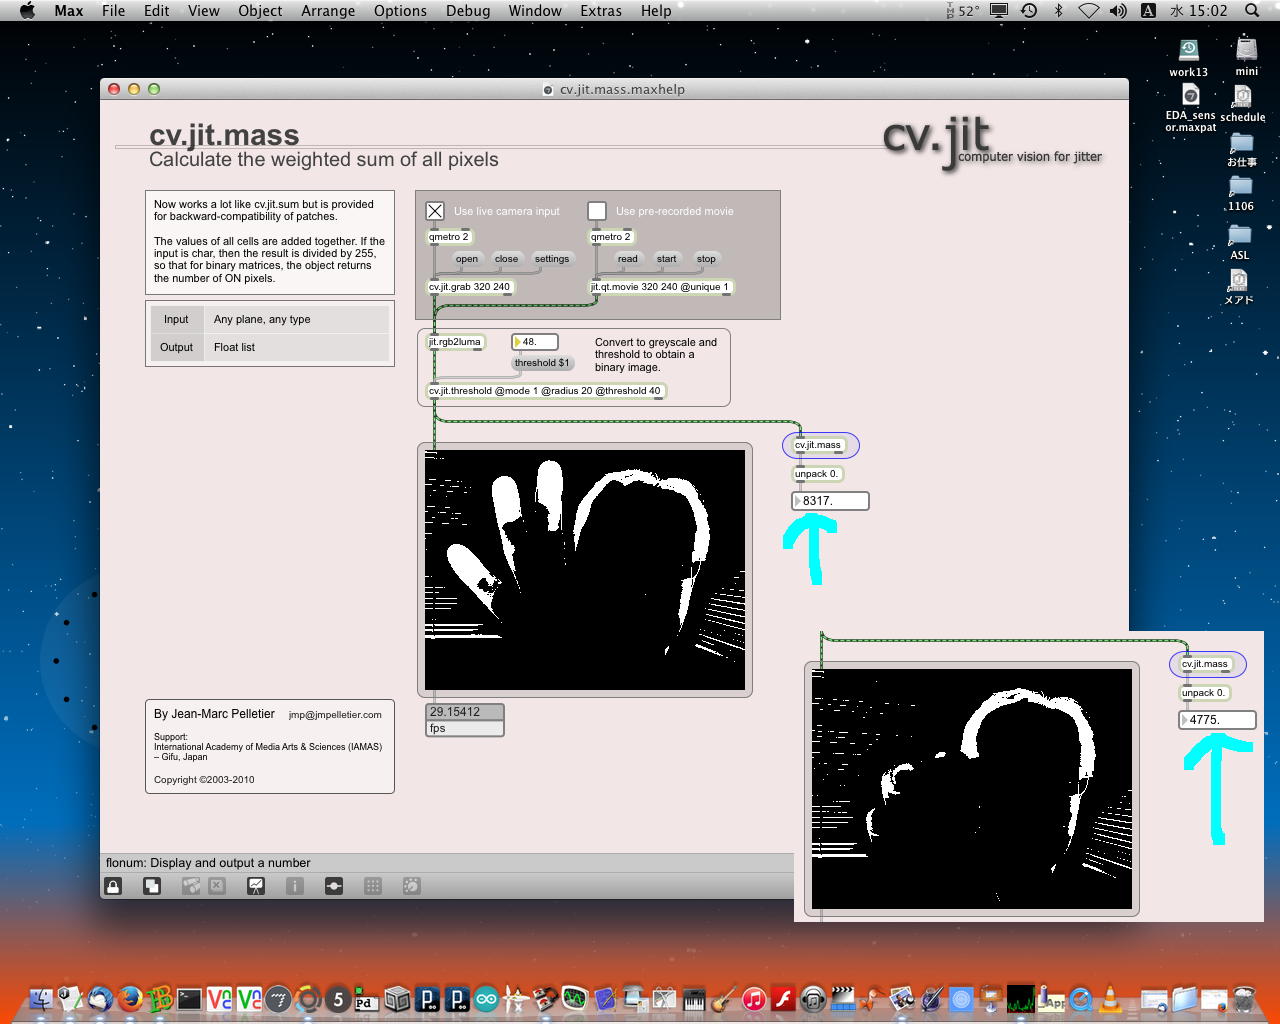Open the Apple menu
The image size is (1280, 1024).
point(27,11)
